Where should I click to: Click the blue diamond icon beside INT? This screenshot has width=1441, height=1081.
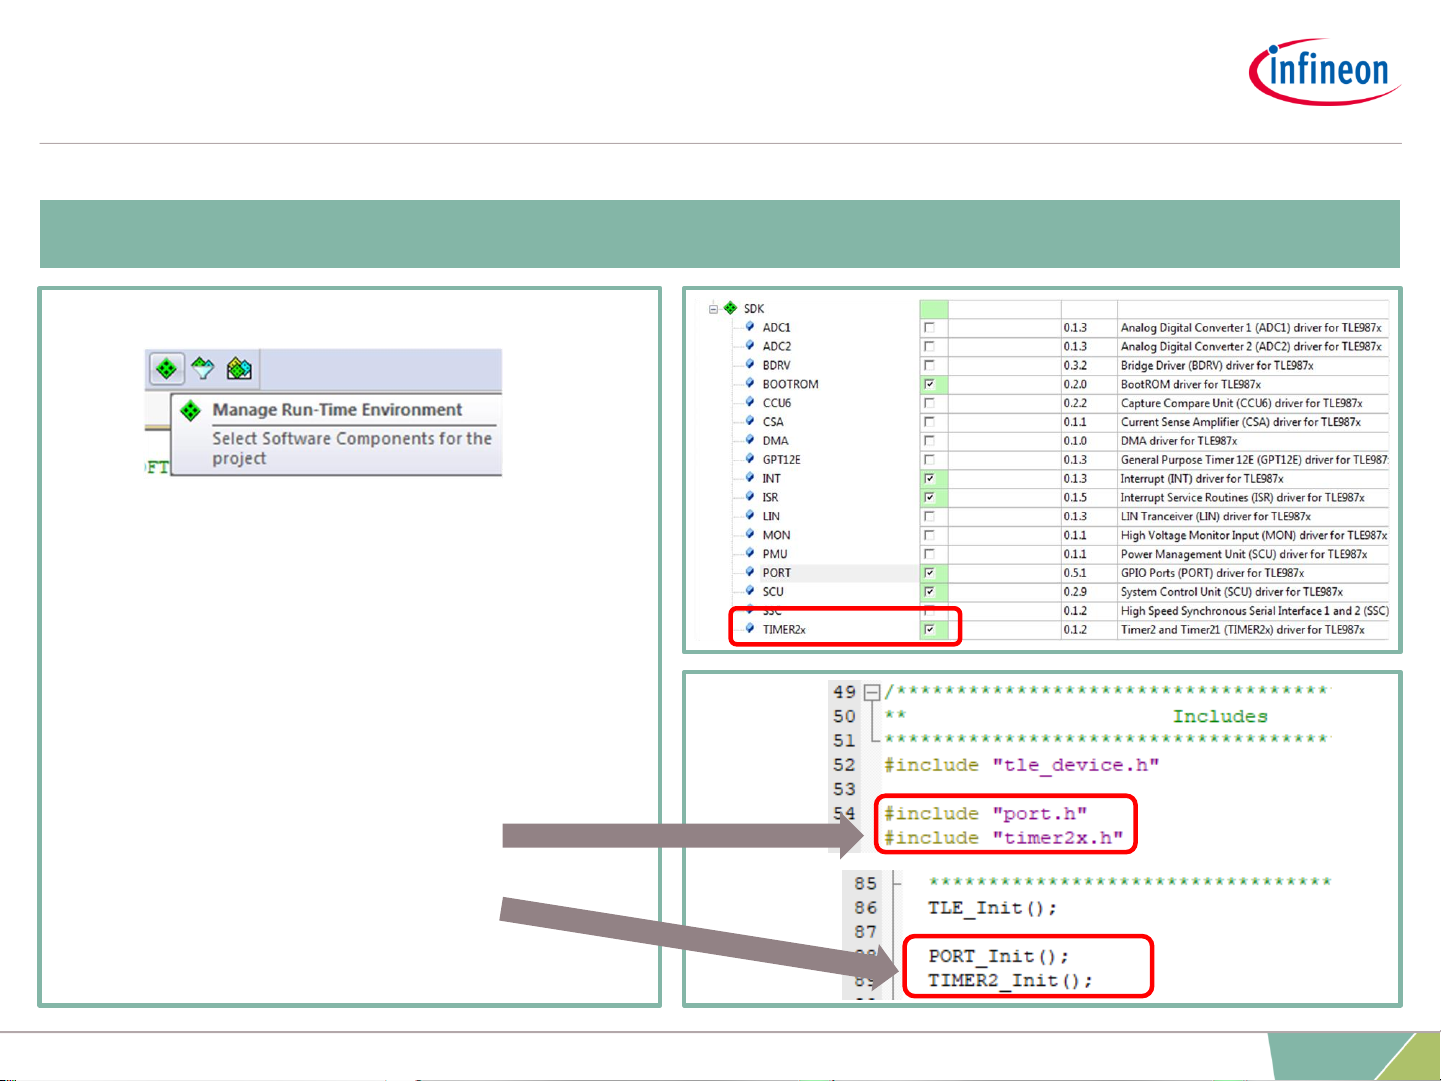tap(750, 479)
